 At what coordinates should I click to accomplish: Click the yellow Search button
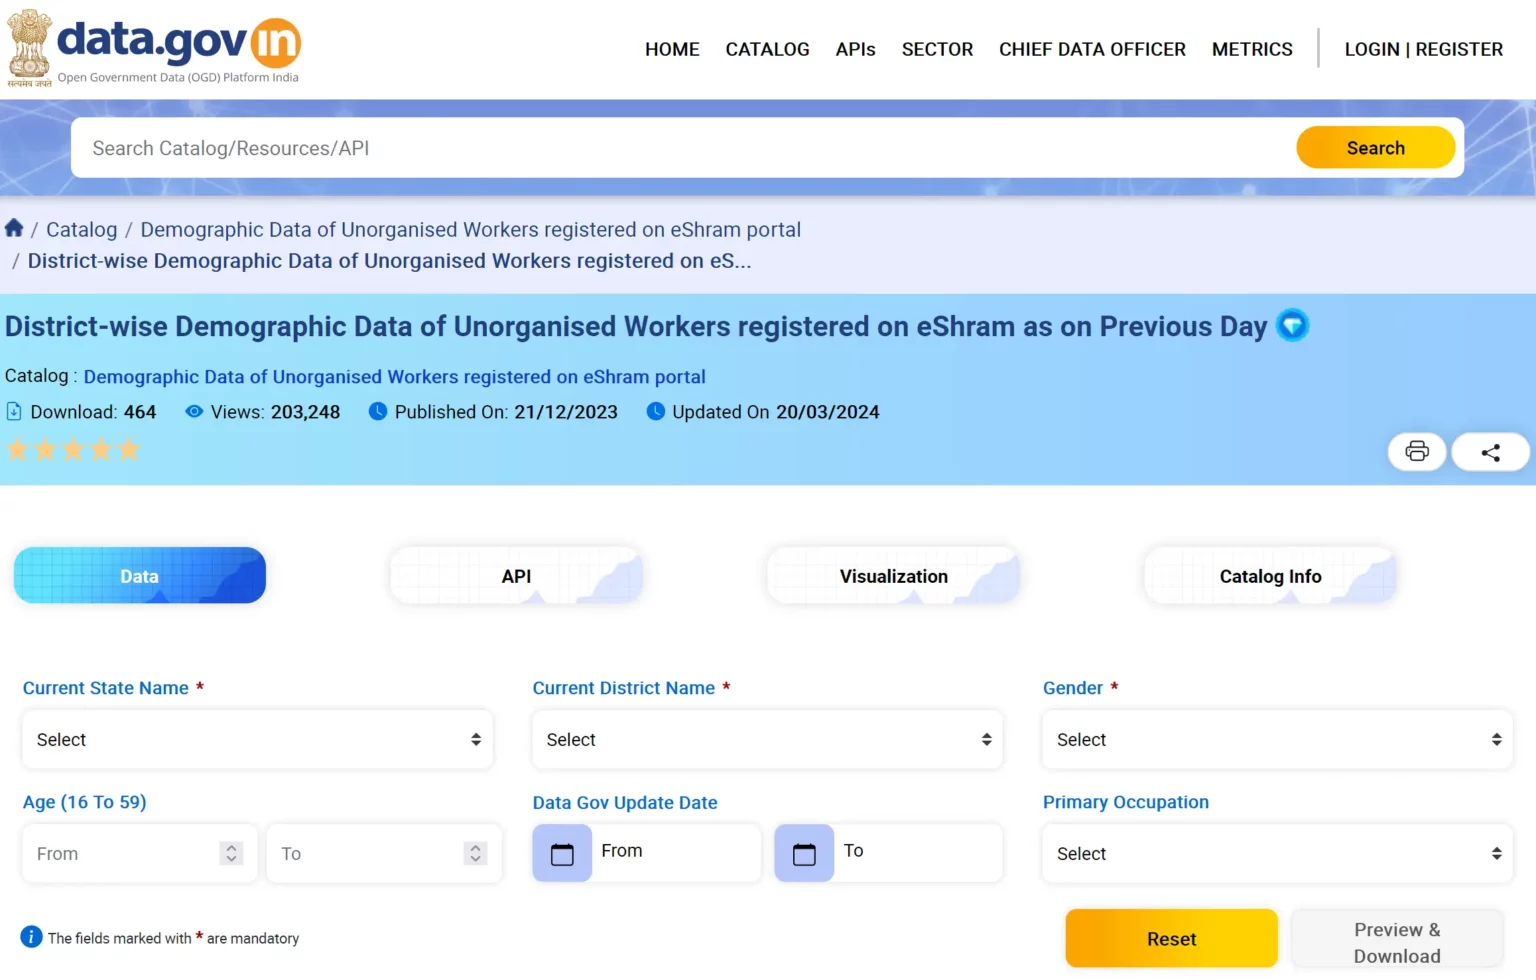[1375, 148]
